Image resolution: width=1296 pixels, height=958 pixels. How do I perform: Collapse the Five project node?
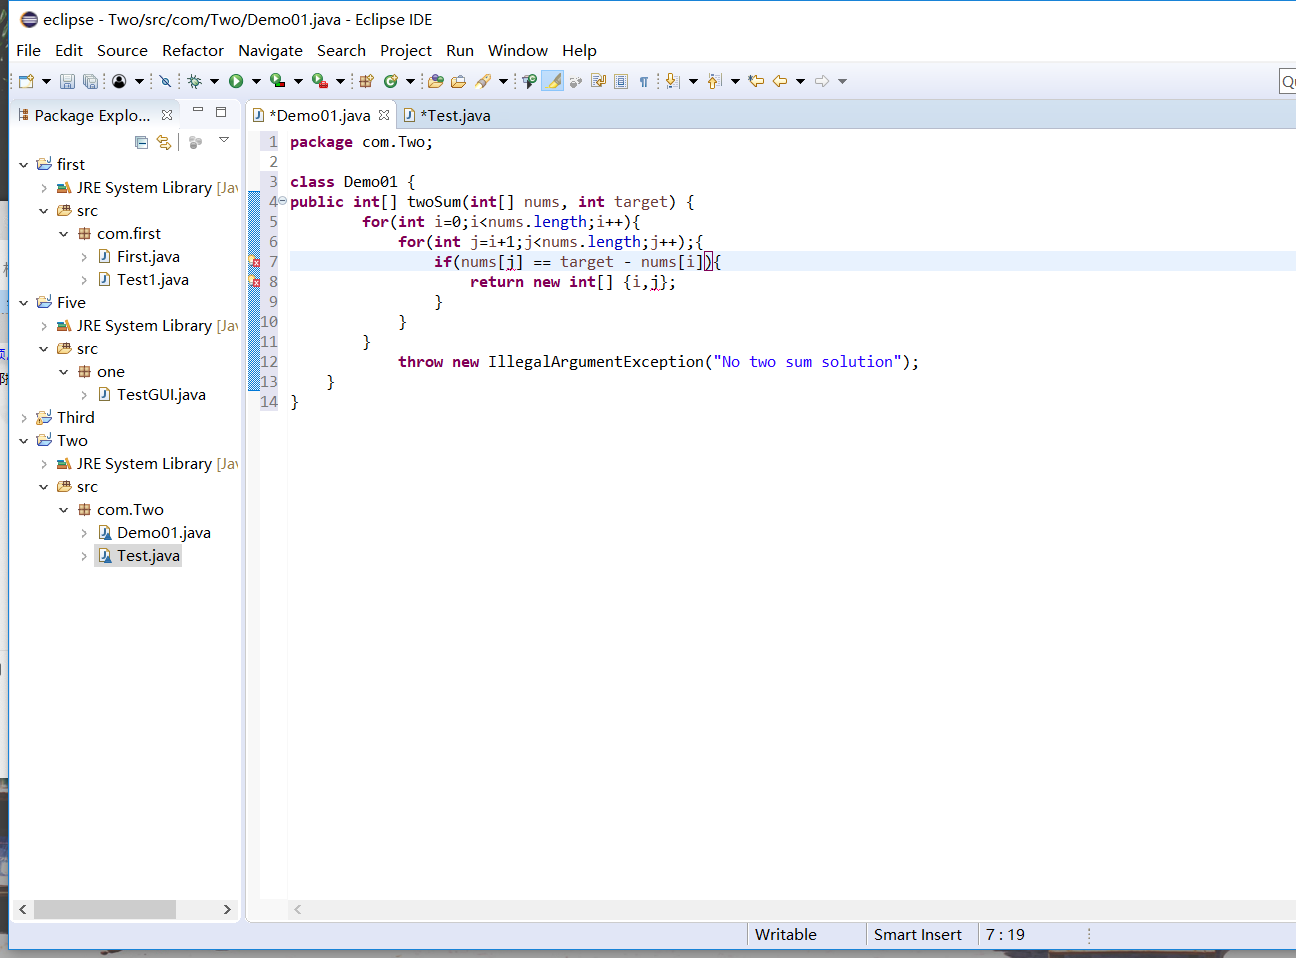24,302
